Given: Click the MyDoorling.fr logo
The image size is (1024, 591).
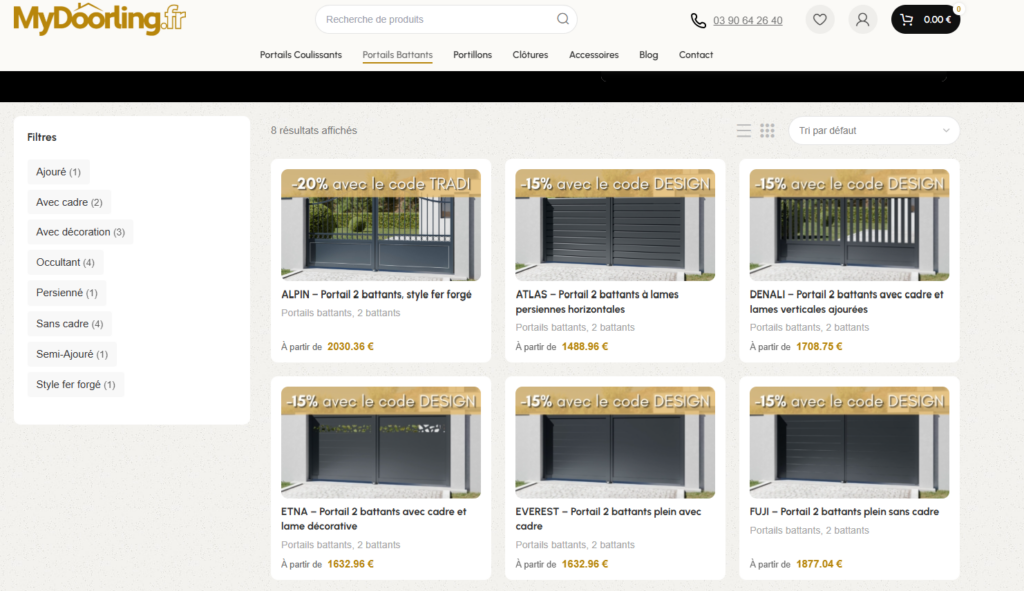Looking at the screenshot, I should coord(97,19).
